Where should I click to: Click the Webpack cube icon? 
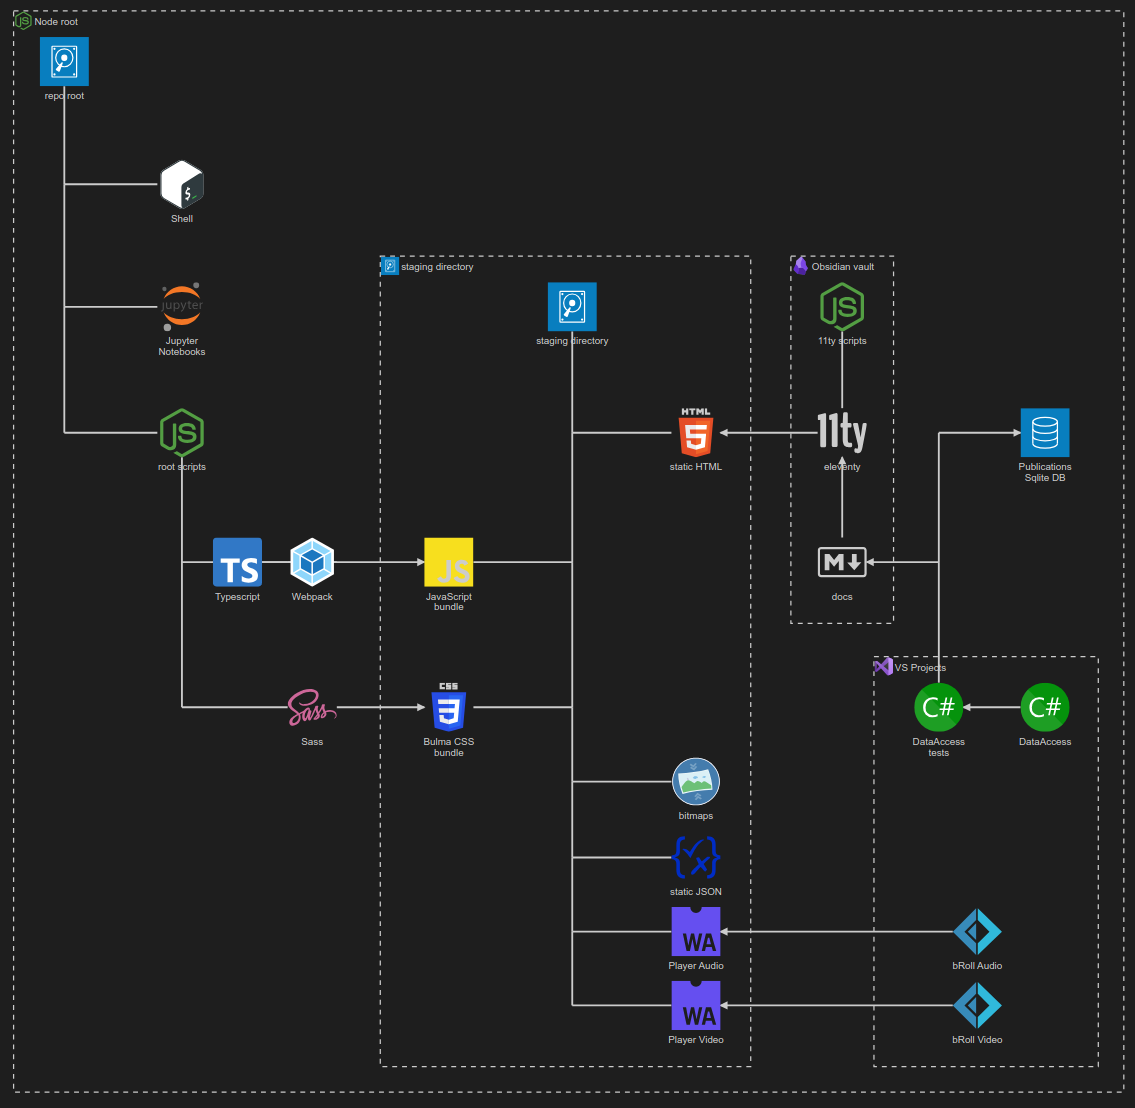point(312,563)
